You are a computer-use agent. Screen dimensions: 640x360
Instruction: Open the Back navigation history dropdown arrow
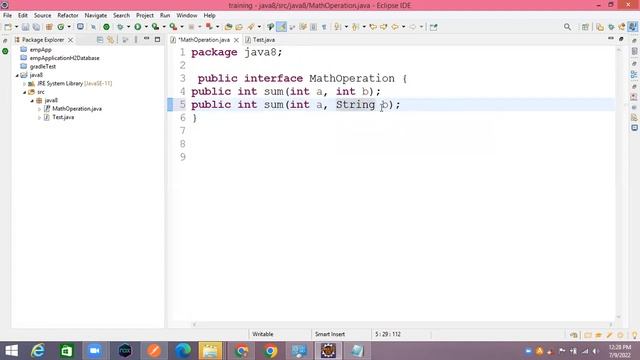(x=403, y=27)
